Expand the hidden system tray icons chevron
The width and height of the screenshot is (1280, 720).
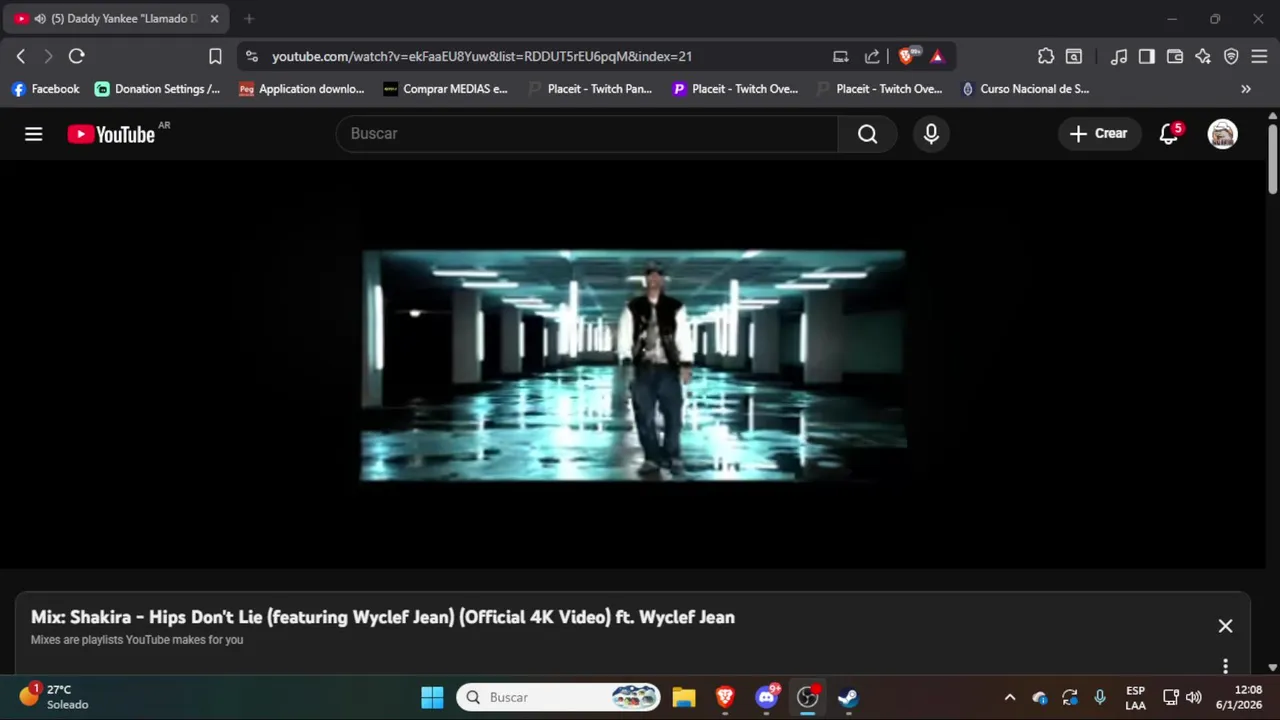coord(1010,697)
